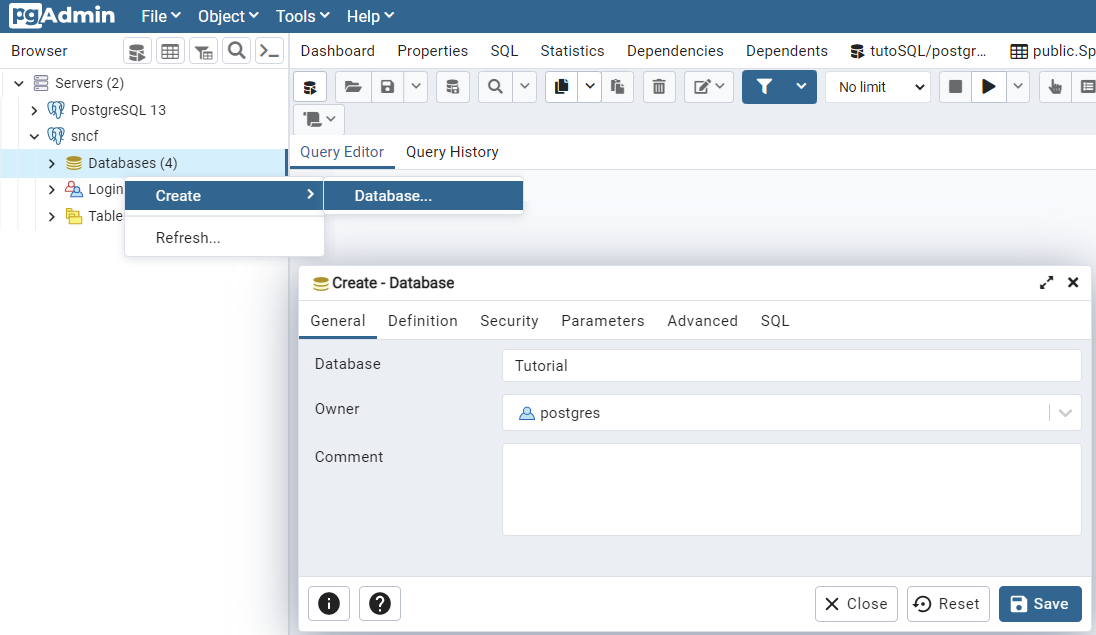Click the Clear (eraser) dropdown icon below toolbar
Image resolution: width=1096 pixels, height=635 pixels.
[x=319, y=120]
